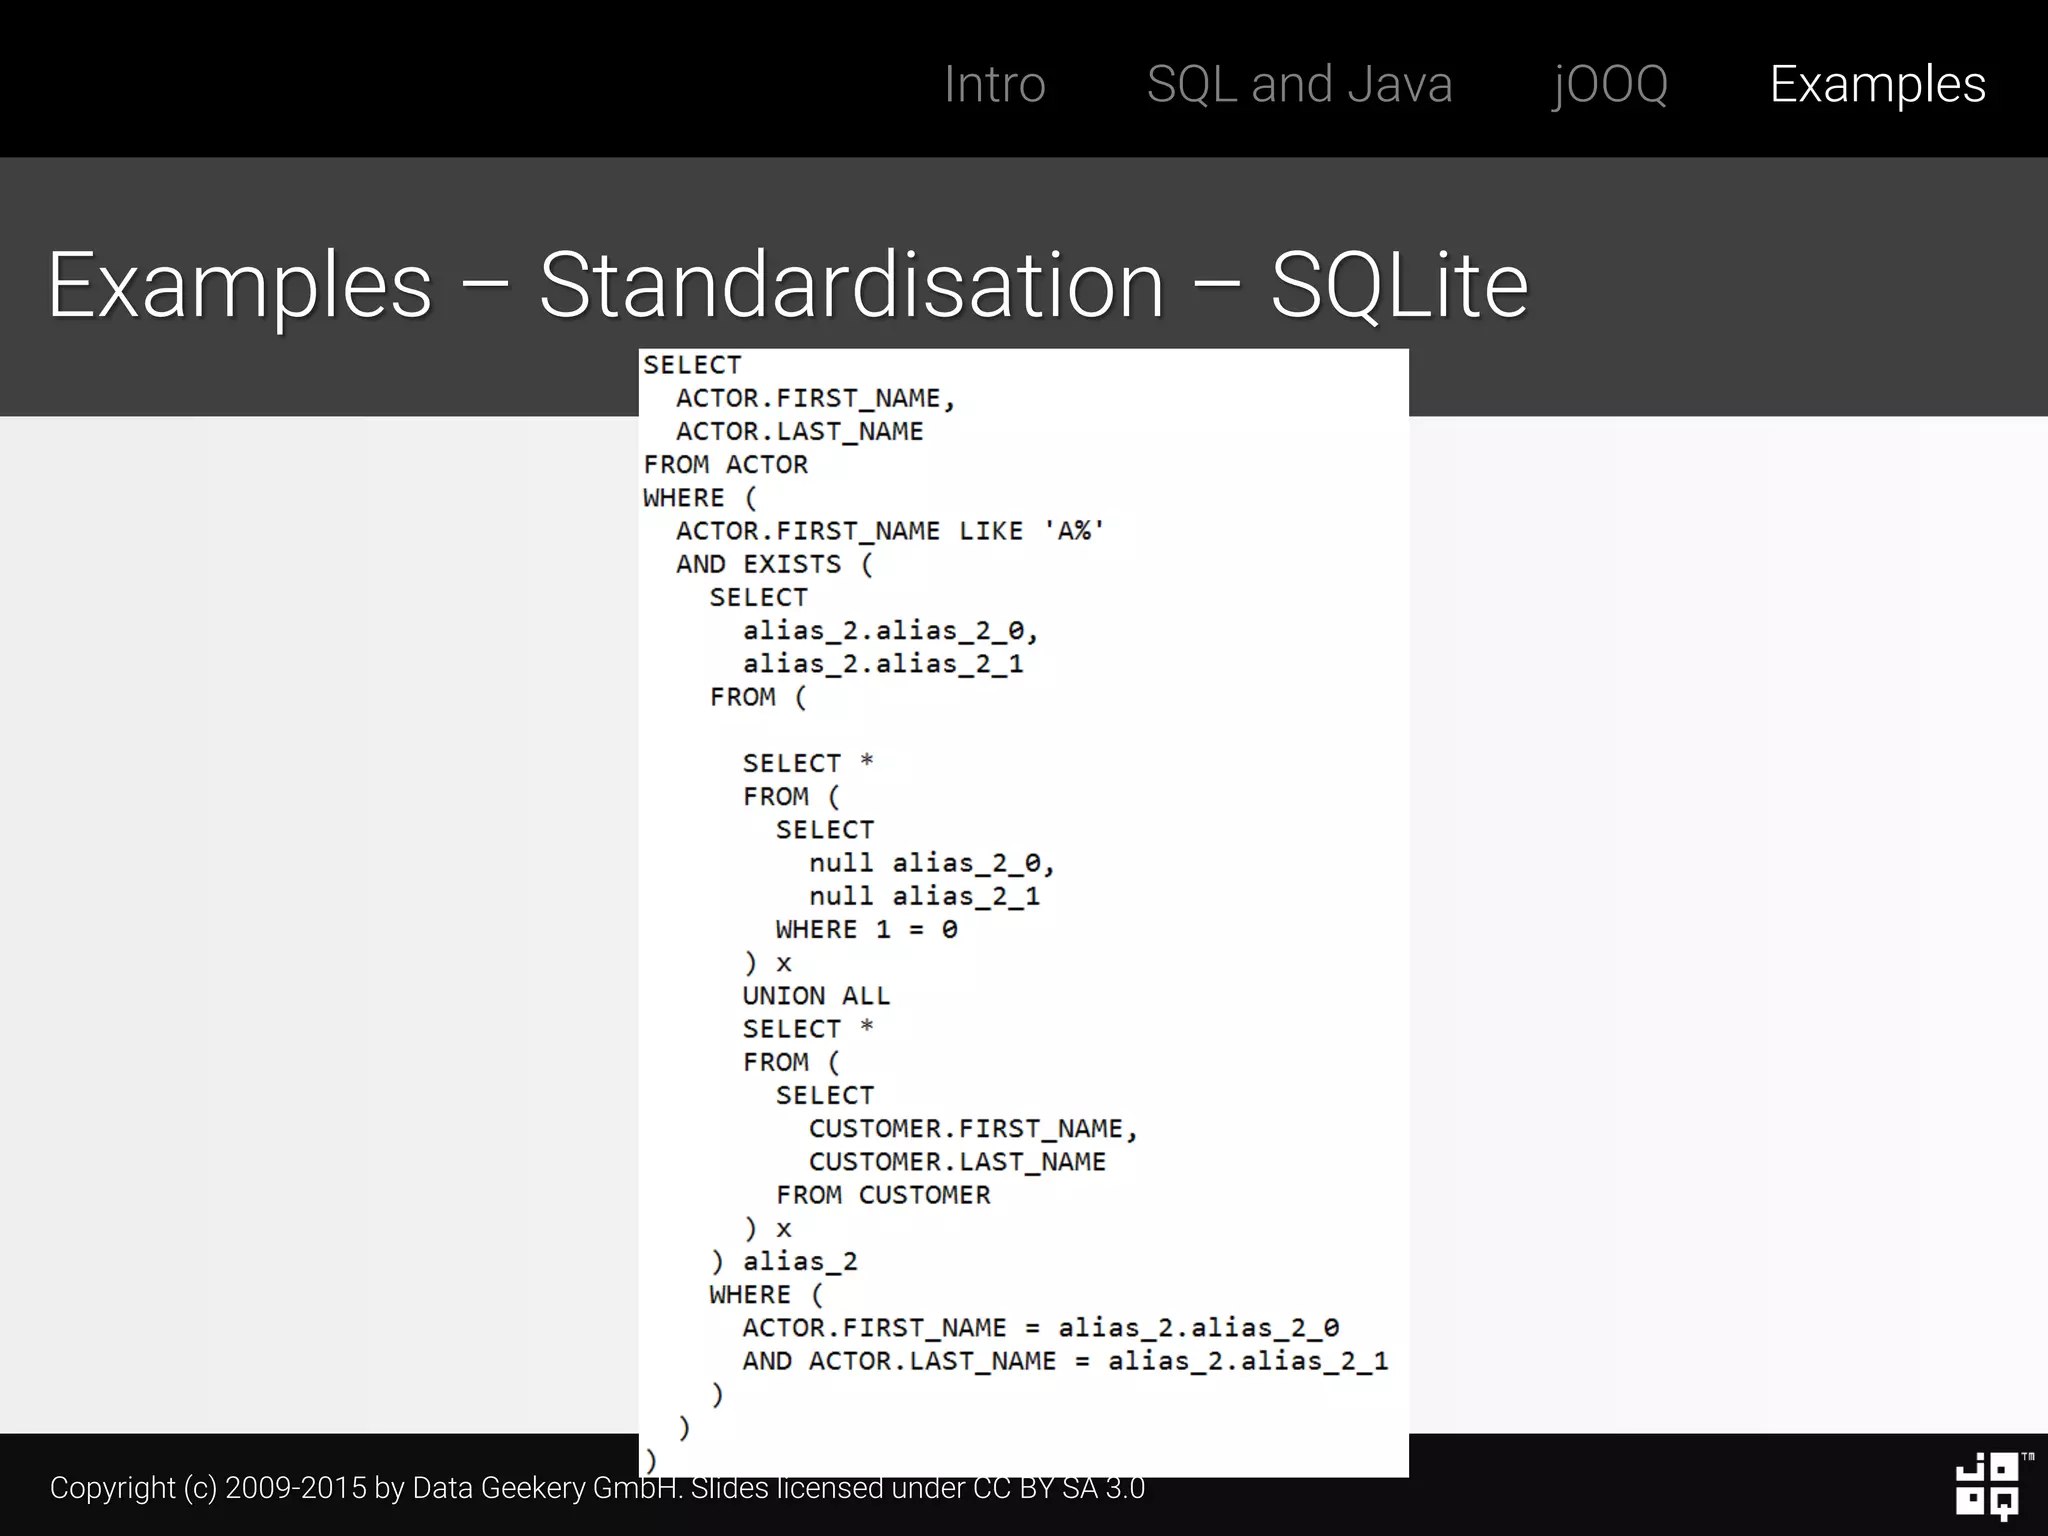Click the FROM CUSTOMER code line
2048x1536 pixels.
click(883, 1195)
